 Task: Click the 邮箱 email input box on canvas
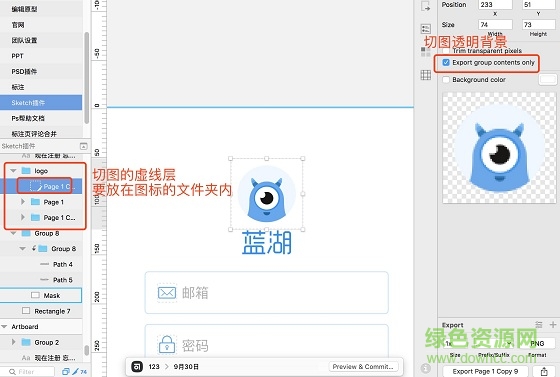coord(266,293)
